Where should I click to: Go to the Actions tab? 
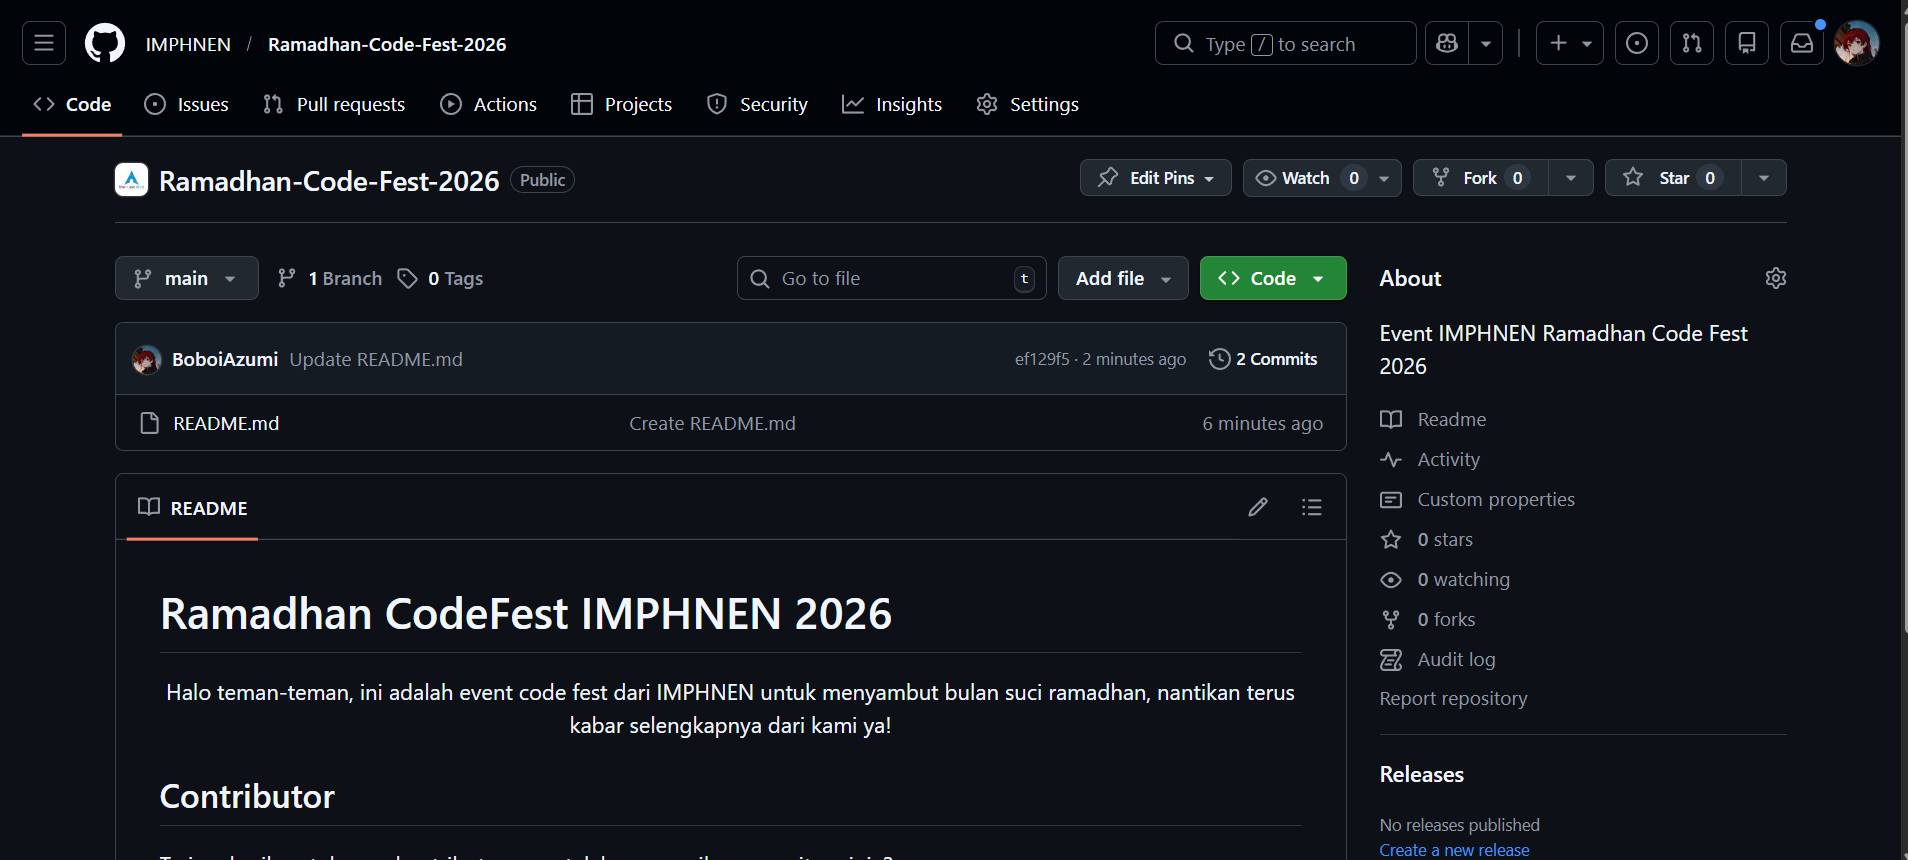click(489, 104)
